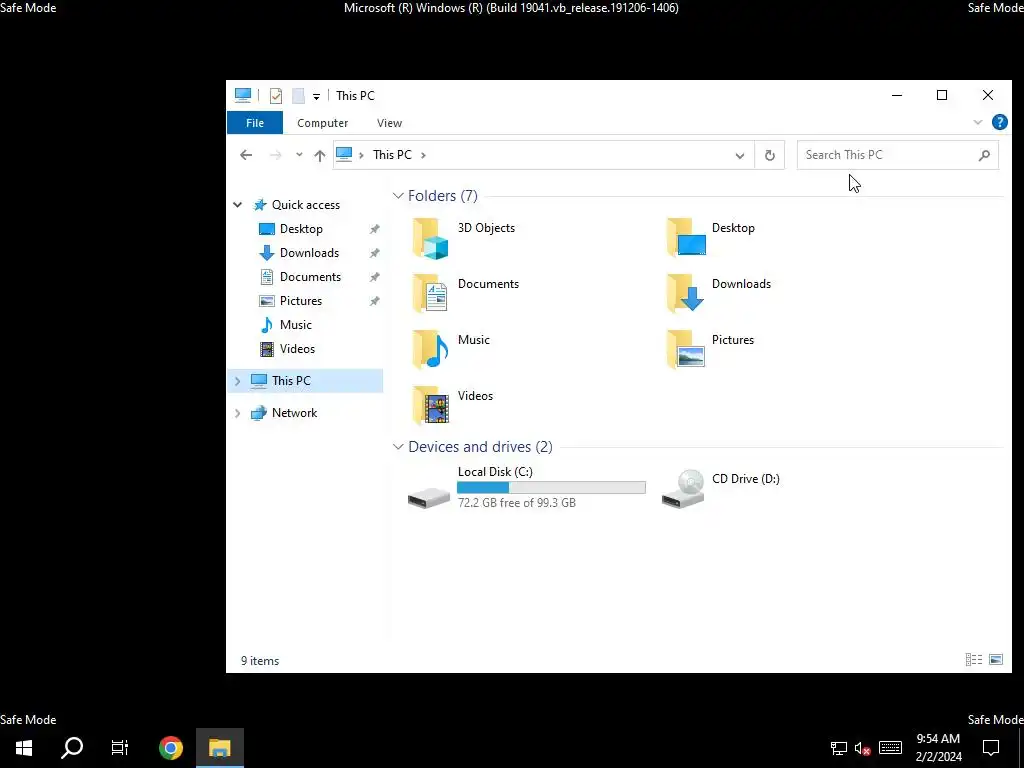The image size is (1024, 768).
Task: Select Videos under Quick access
Action: [297, 349]
